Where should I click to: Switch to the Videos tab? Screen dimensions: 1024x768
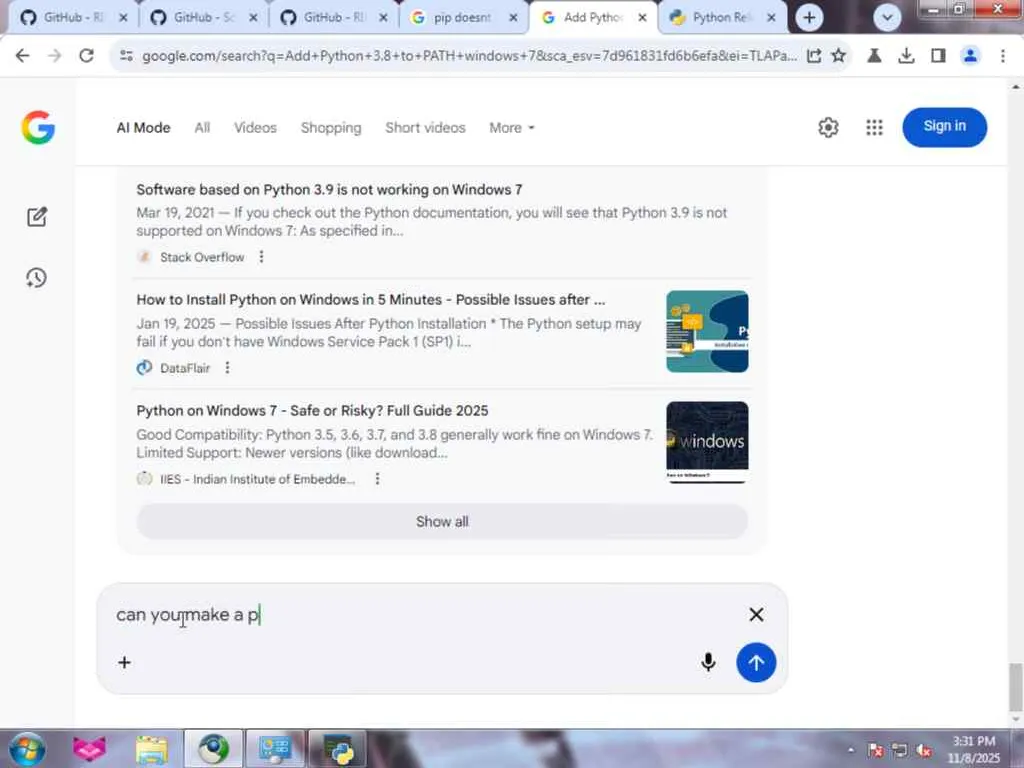[x=255, y=128]
